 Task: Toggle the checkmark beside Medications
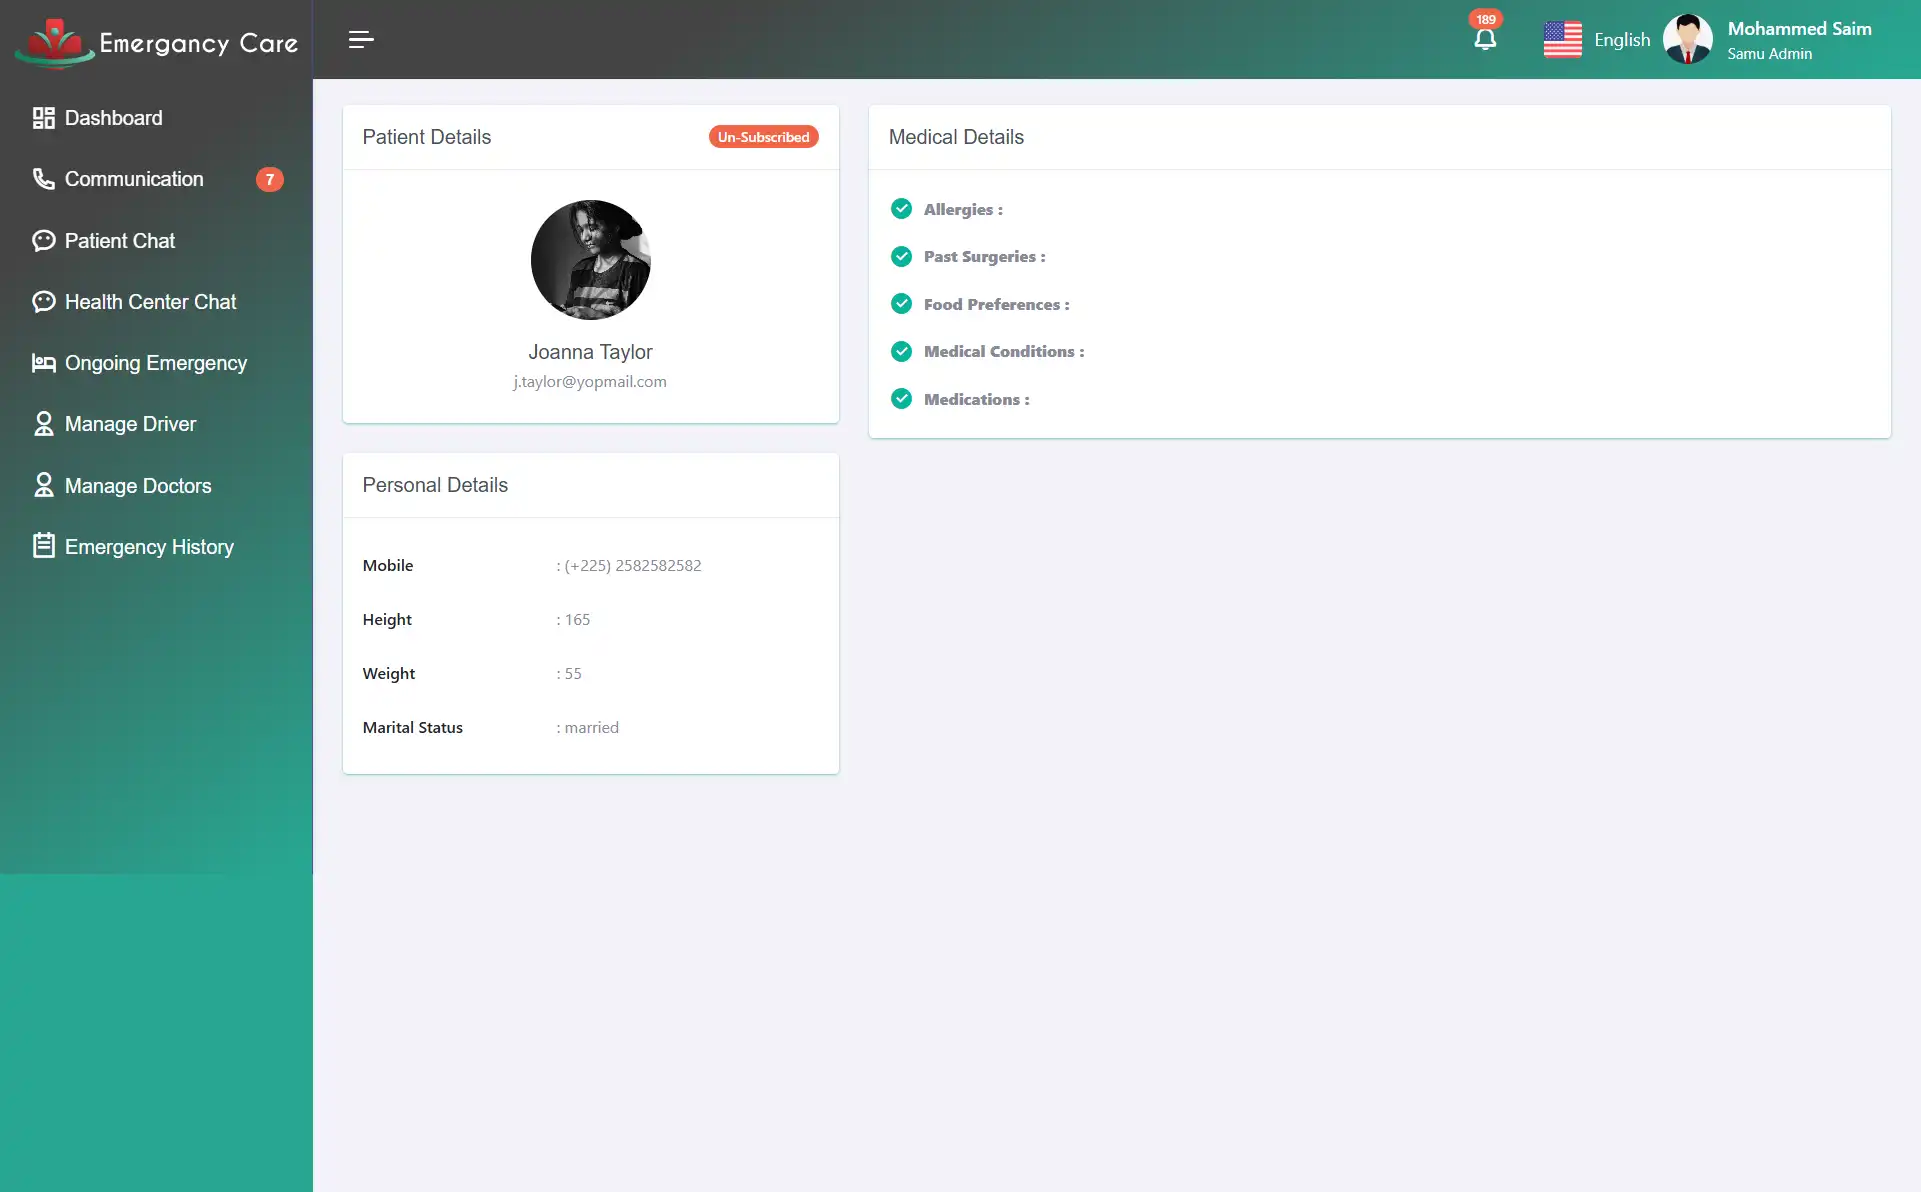901,398
